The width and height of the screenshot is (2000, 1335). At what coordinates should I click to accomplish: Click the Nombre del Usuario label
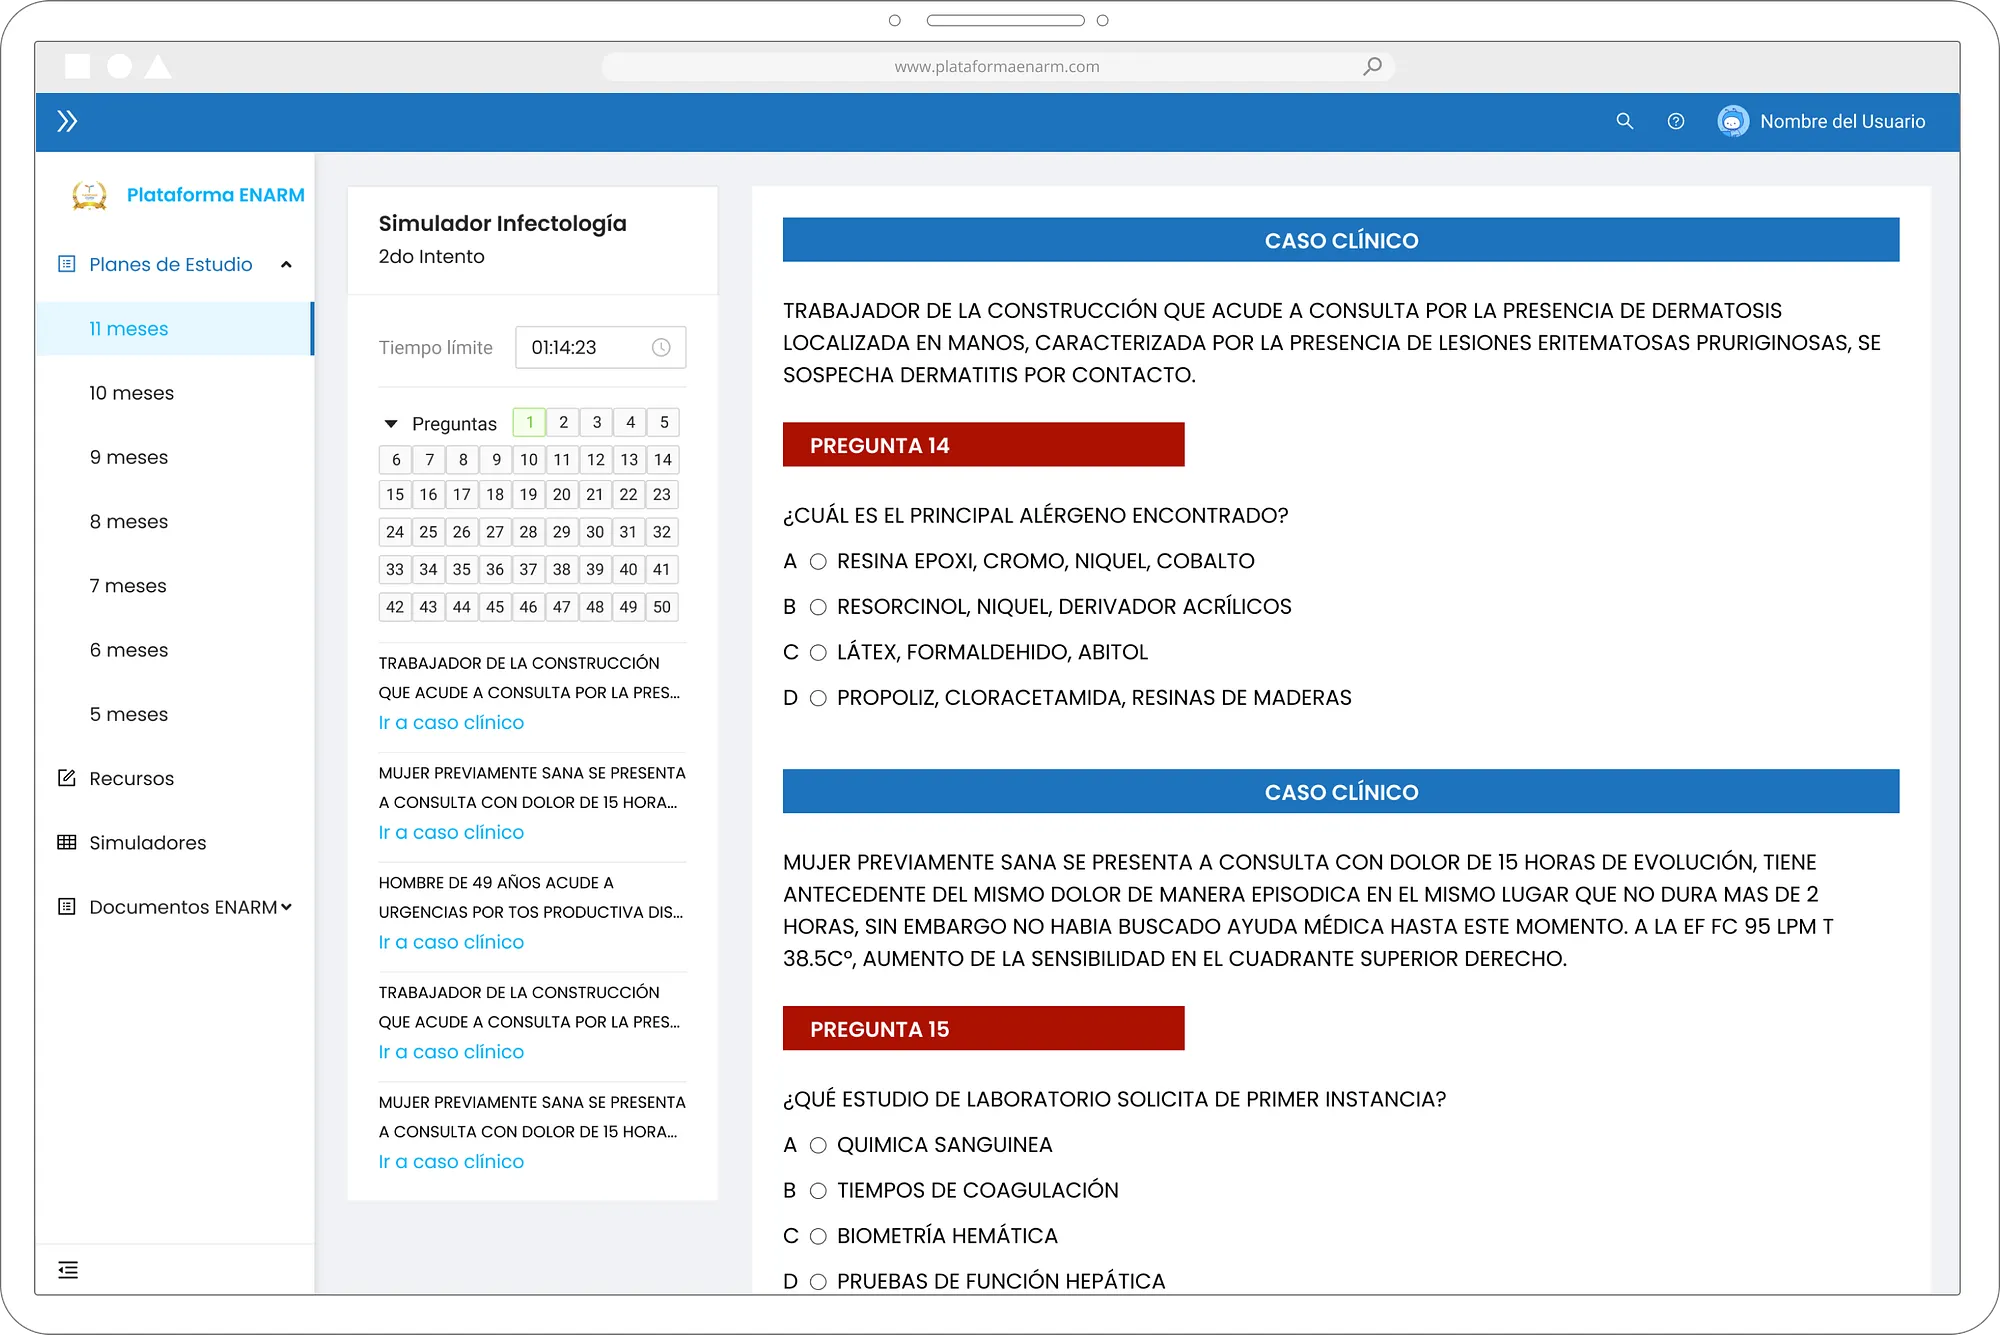pos(1842,121)
